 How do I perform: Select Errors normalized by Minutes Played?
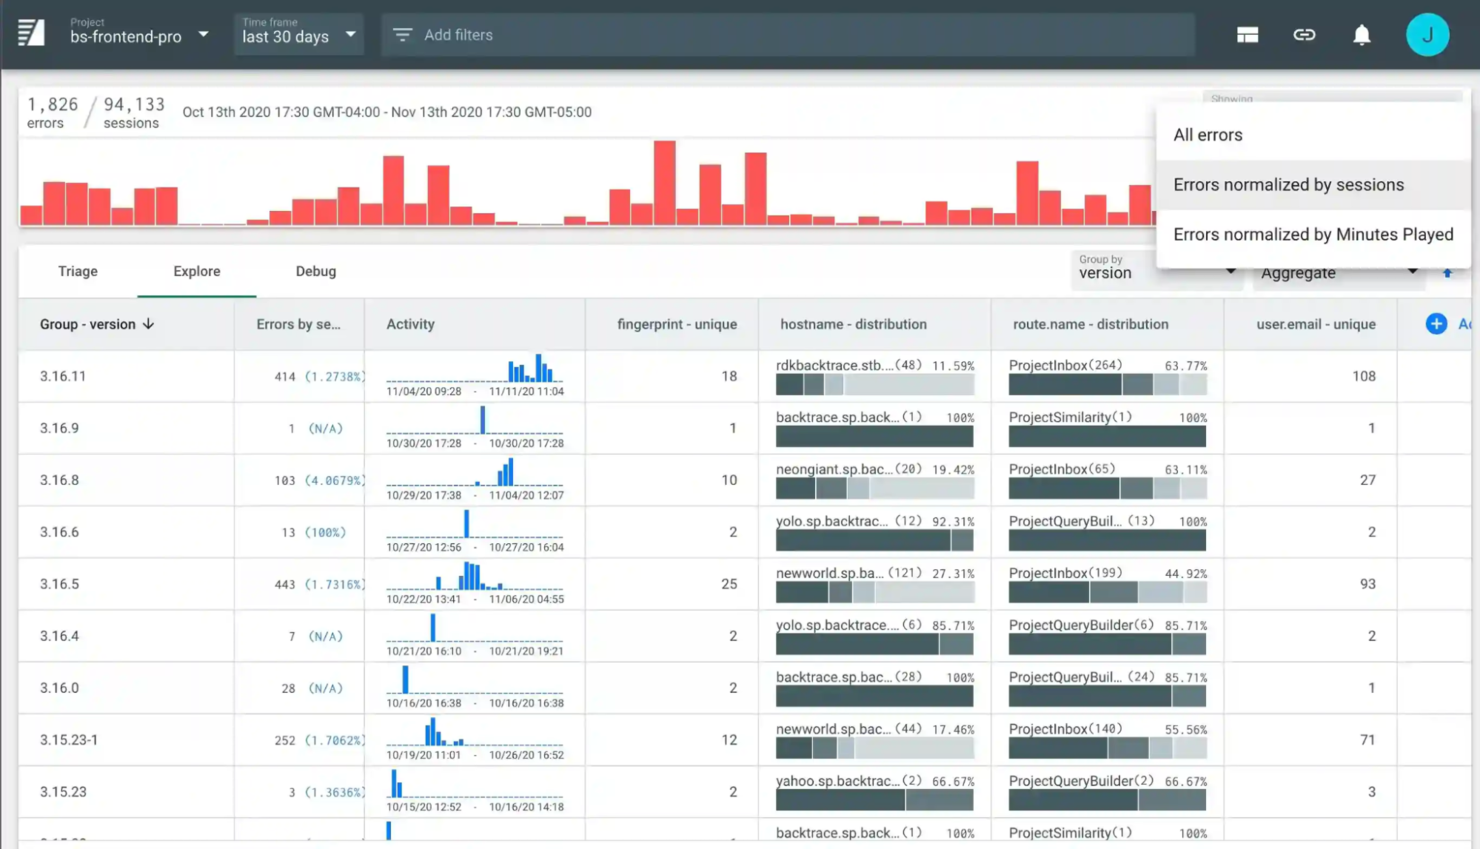click(x=1313, y=234)
